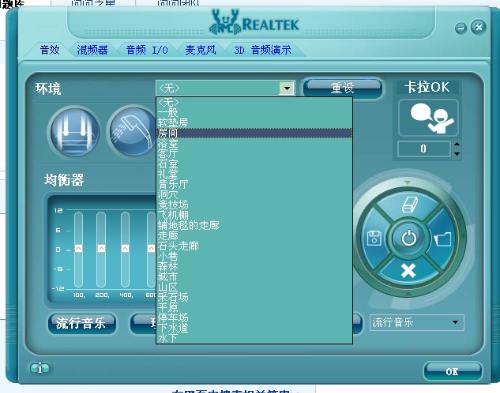This screenshot has height=393, width=500.
Task: Open the 麦克风 tab
Action: point(200,50)
